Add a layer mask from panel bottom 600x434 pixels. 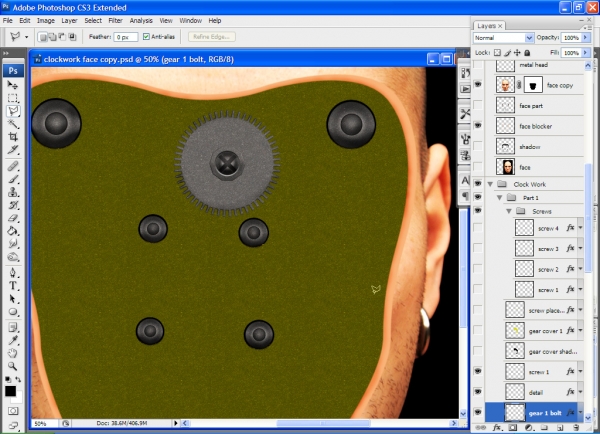tap(513, 427)
